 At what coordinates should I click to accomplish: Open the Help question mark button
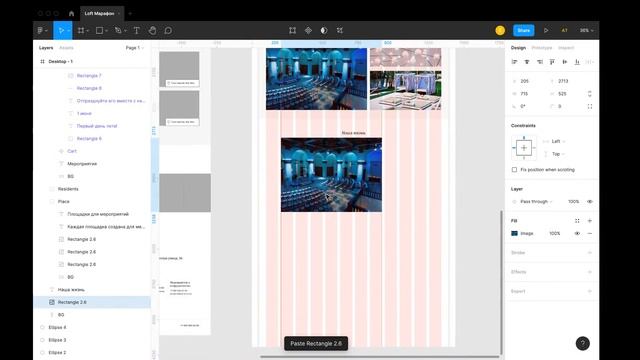582,344
